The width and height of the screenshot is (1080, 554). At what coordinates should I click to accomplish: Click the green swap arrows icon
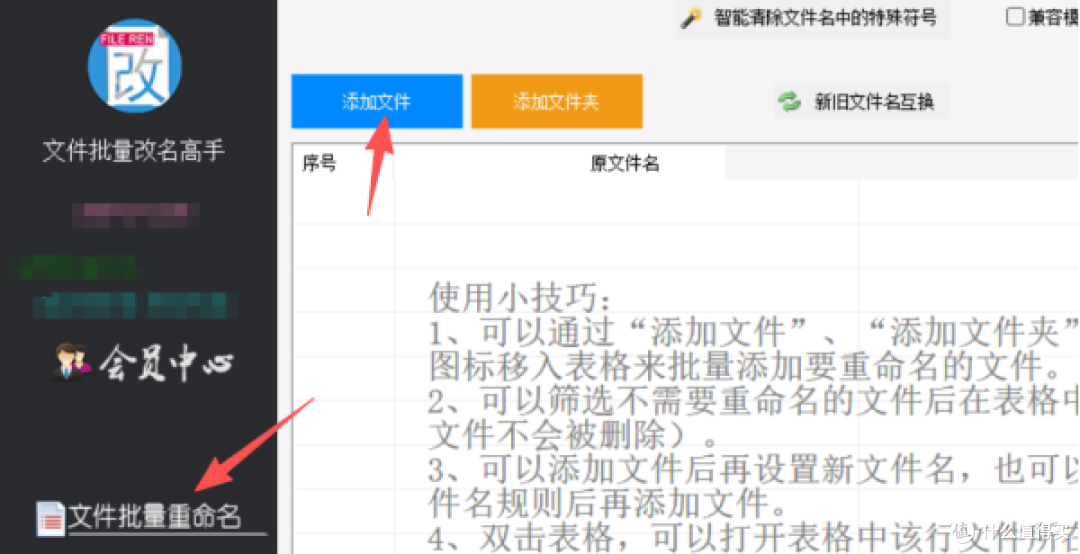click(789, 102)
